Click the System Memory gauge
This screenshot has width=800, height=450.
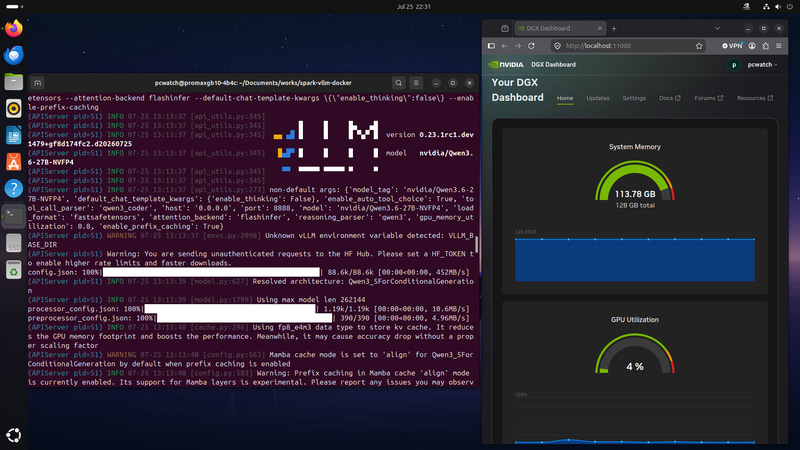point(635,181)
